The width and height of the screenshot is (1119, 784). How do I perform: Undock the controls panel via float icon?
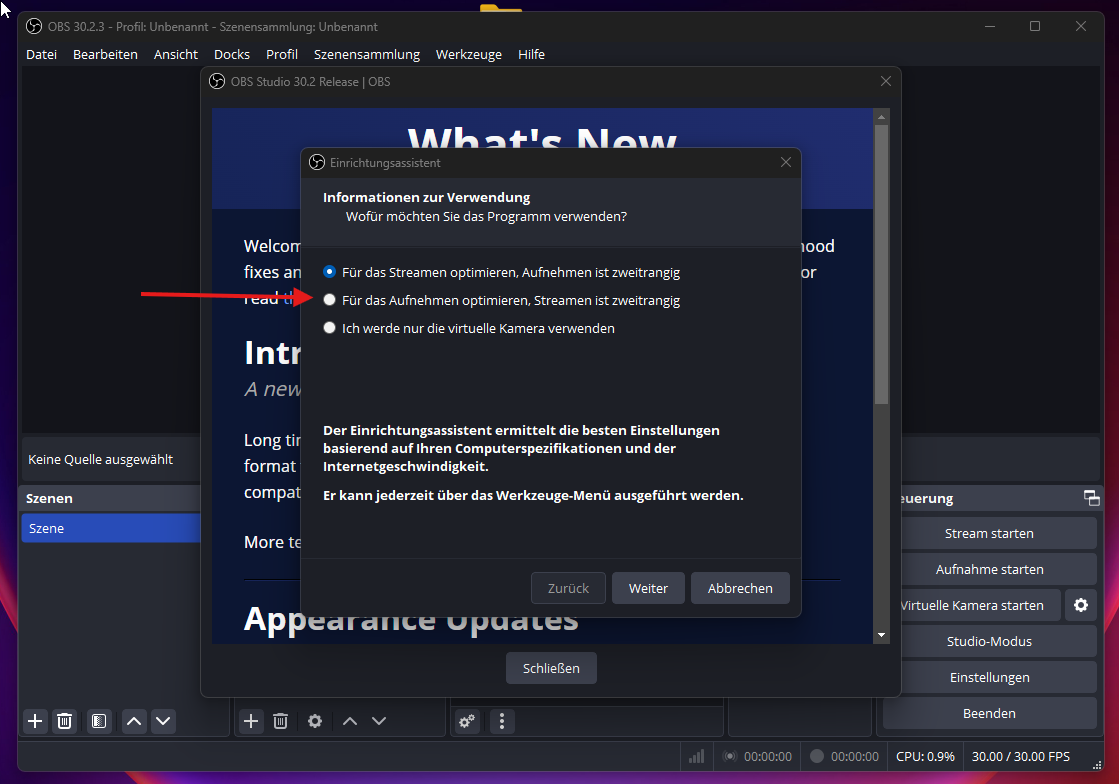click(x=1091, y=498)
